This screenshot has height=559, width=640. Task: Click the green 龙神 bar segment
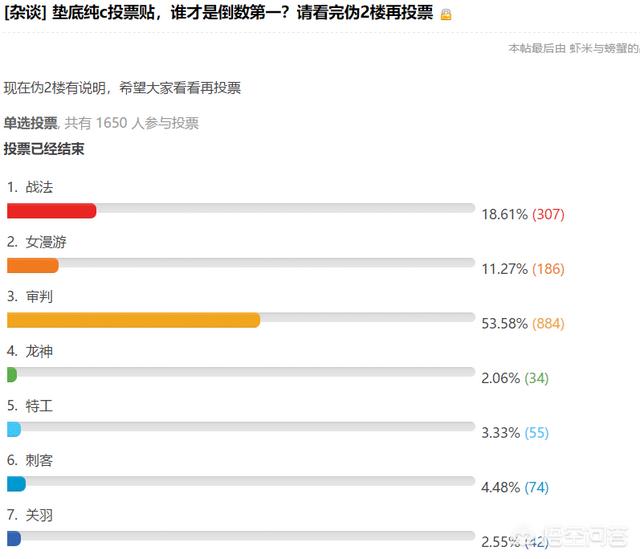tap(12, 375)
